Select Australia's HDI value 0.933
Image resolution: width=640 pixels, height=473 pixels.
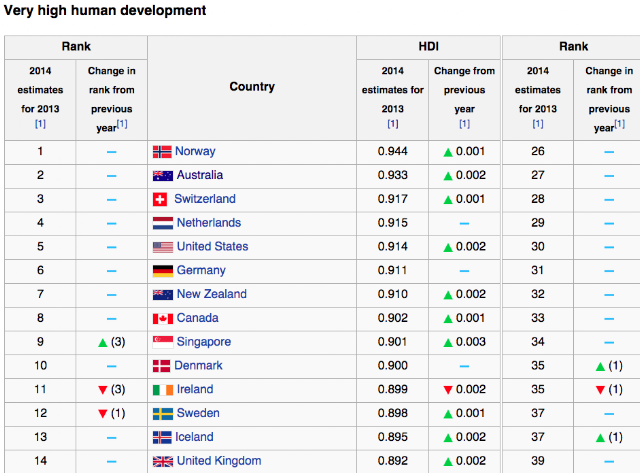pyautogui.click(x=393, y=175)
